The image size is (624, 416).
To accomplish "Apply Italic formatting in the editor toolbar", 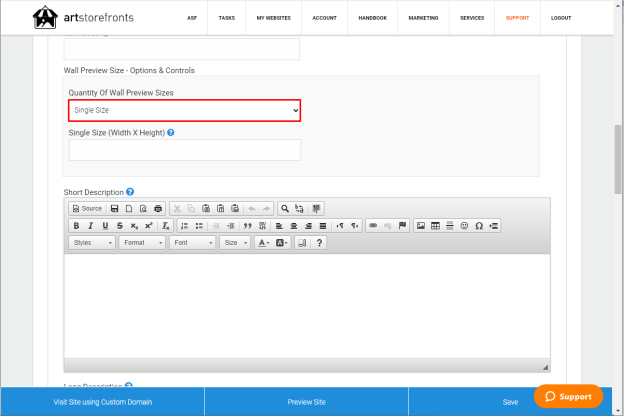I will coord(90,226).
